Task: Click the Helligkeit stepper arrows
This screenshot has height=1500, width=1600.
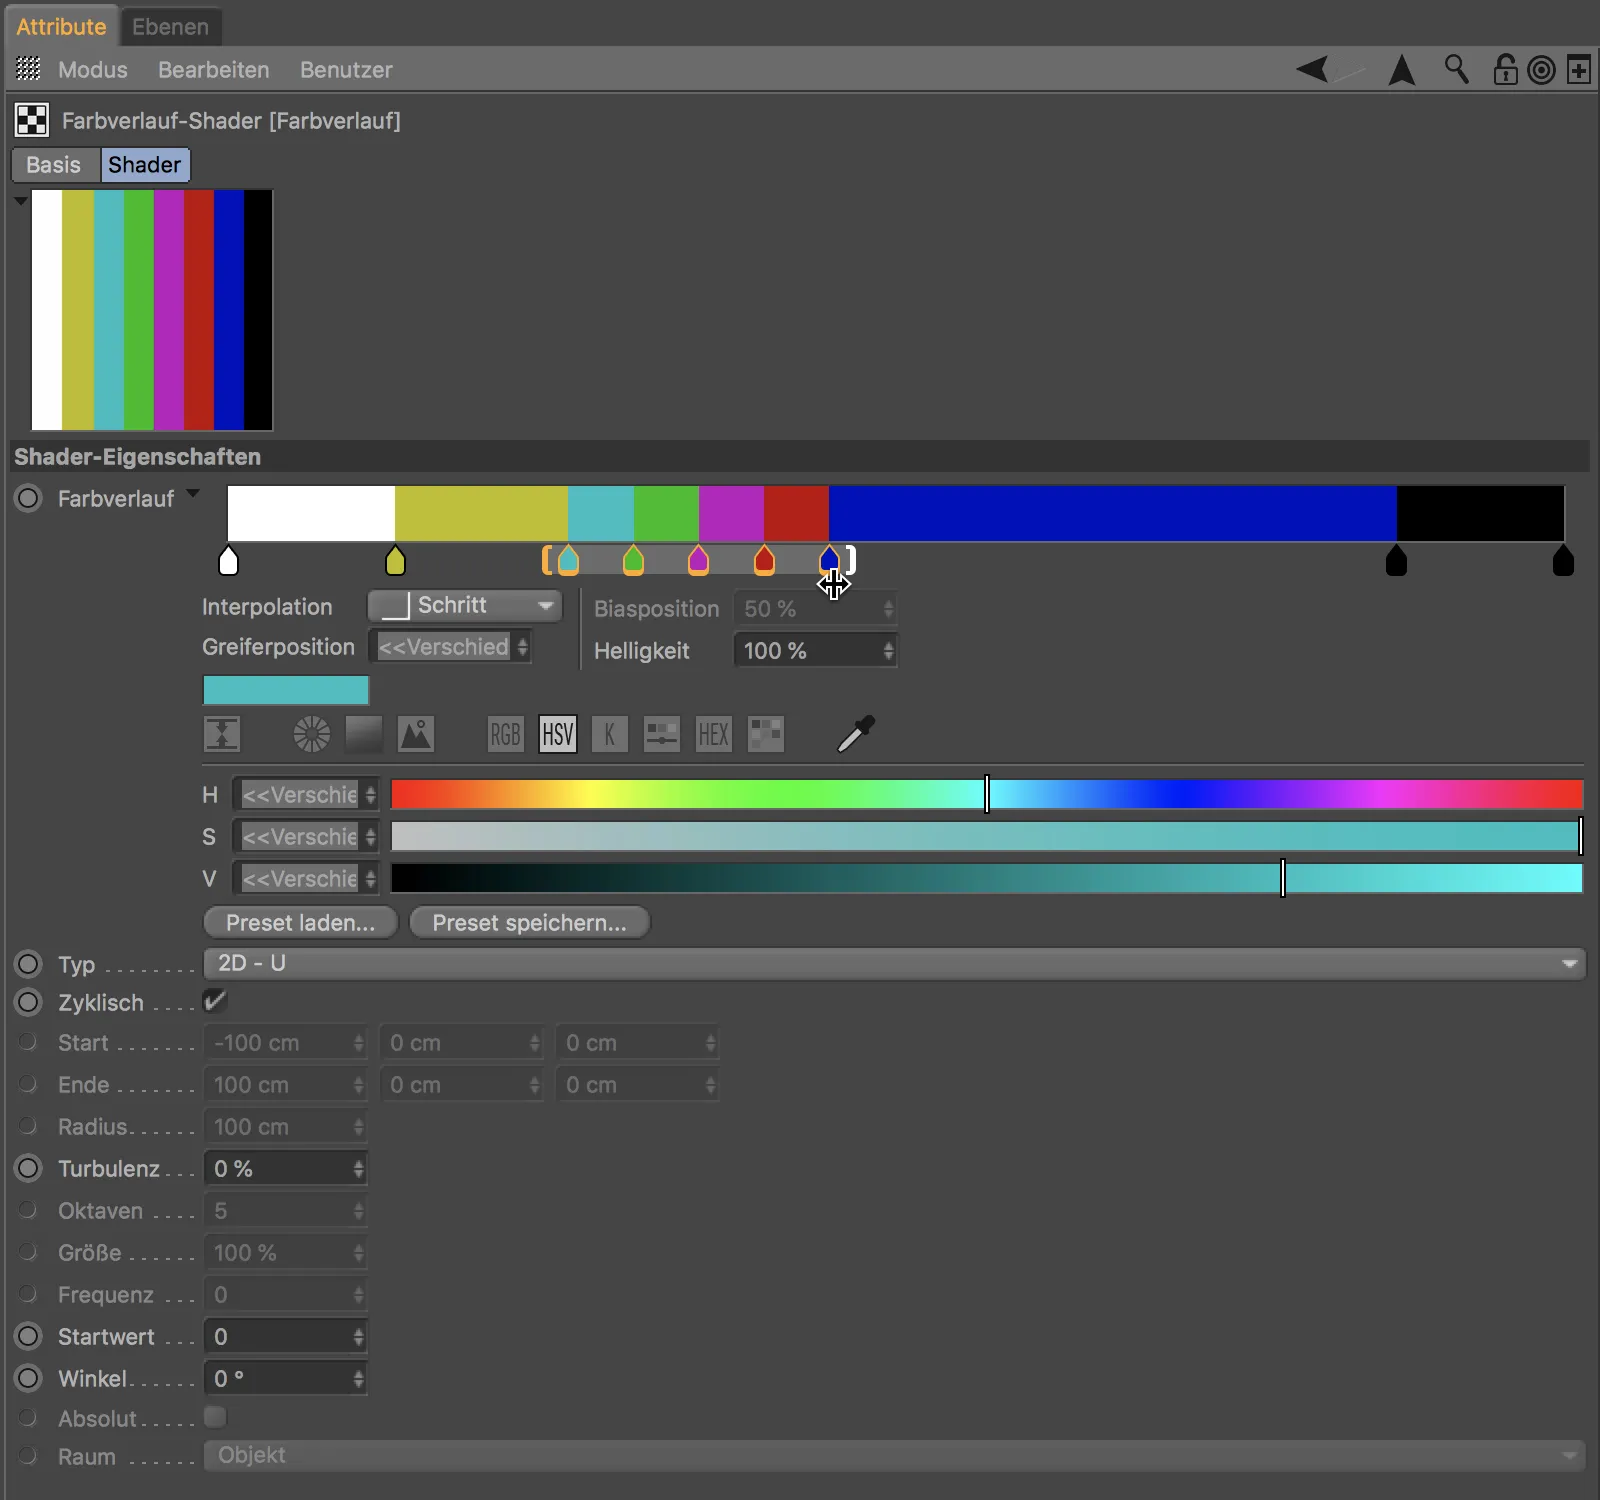Action: pyautogui.click(x=888, y=651)
